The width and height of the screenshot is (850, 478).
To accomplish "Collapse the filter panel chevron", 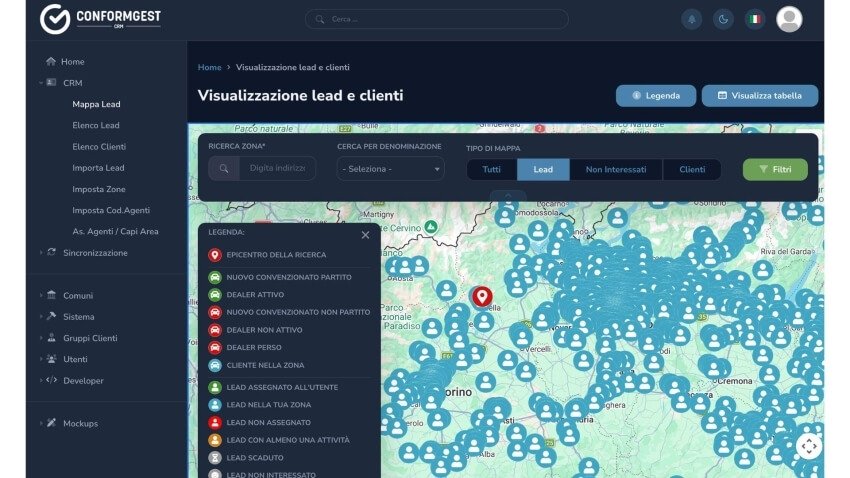I will click(x=508, y=196).
